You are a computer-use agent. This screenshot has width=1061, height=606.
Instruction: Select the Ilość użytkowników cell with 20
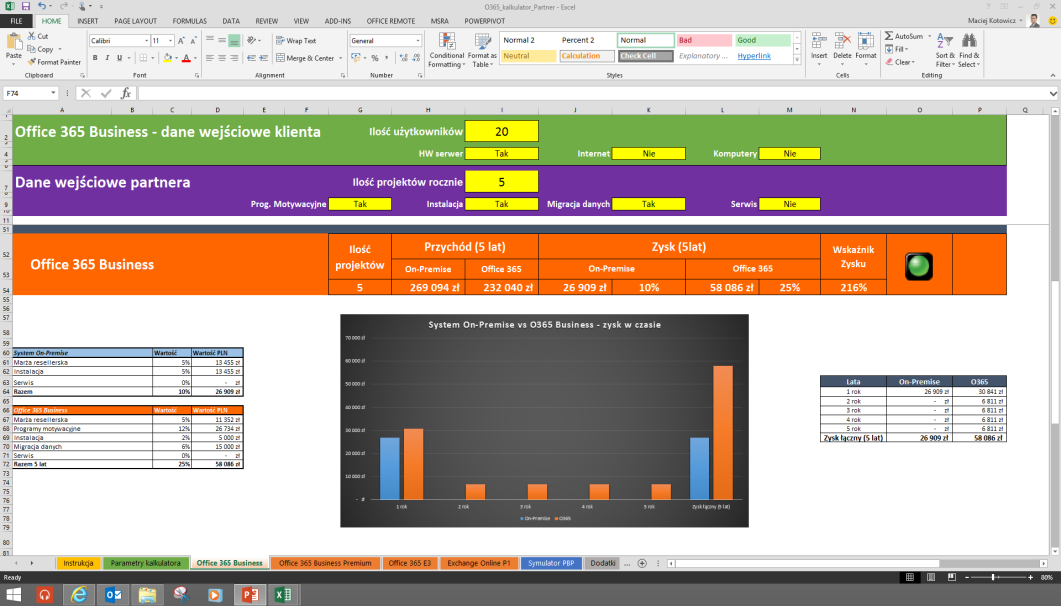click(501, 132)
